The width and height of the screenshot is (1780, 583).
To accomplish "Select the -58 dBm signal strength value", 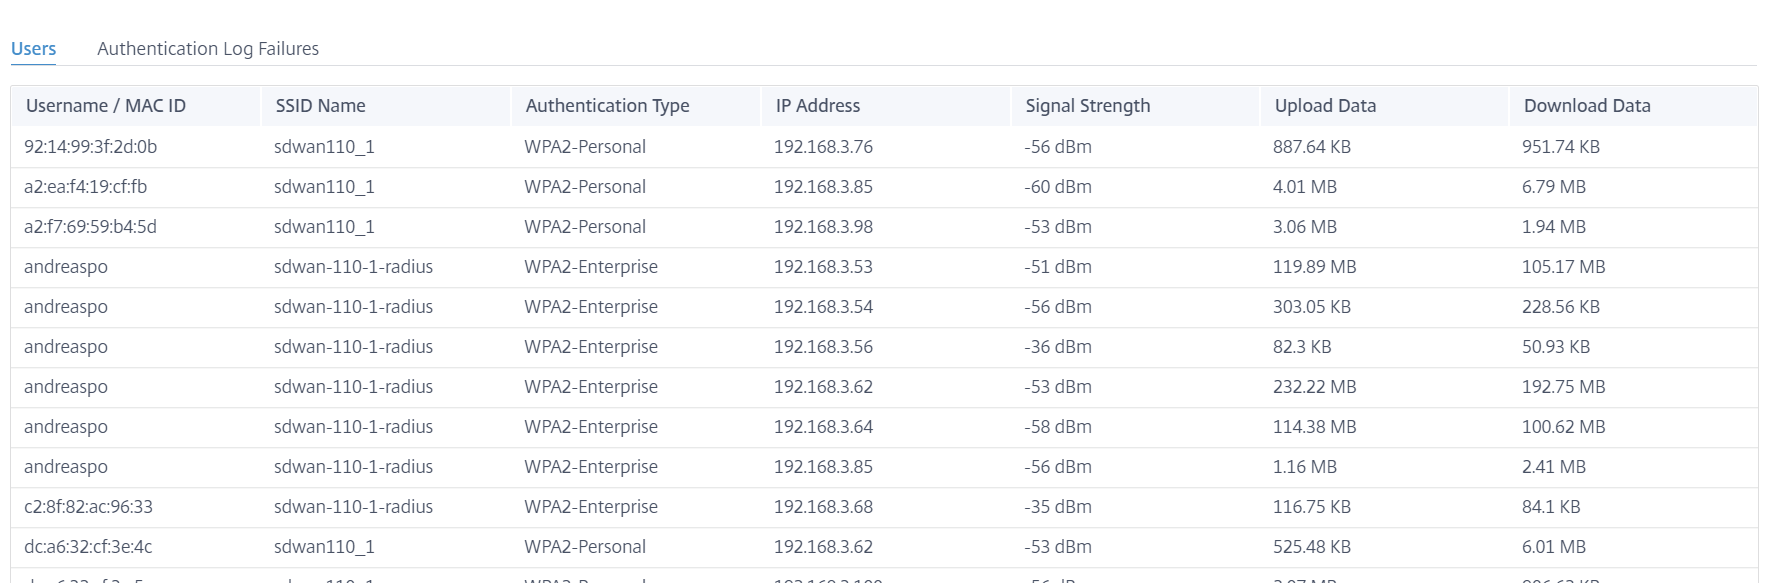I will [x=1058, y=427].
